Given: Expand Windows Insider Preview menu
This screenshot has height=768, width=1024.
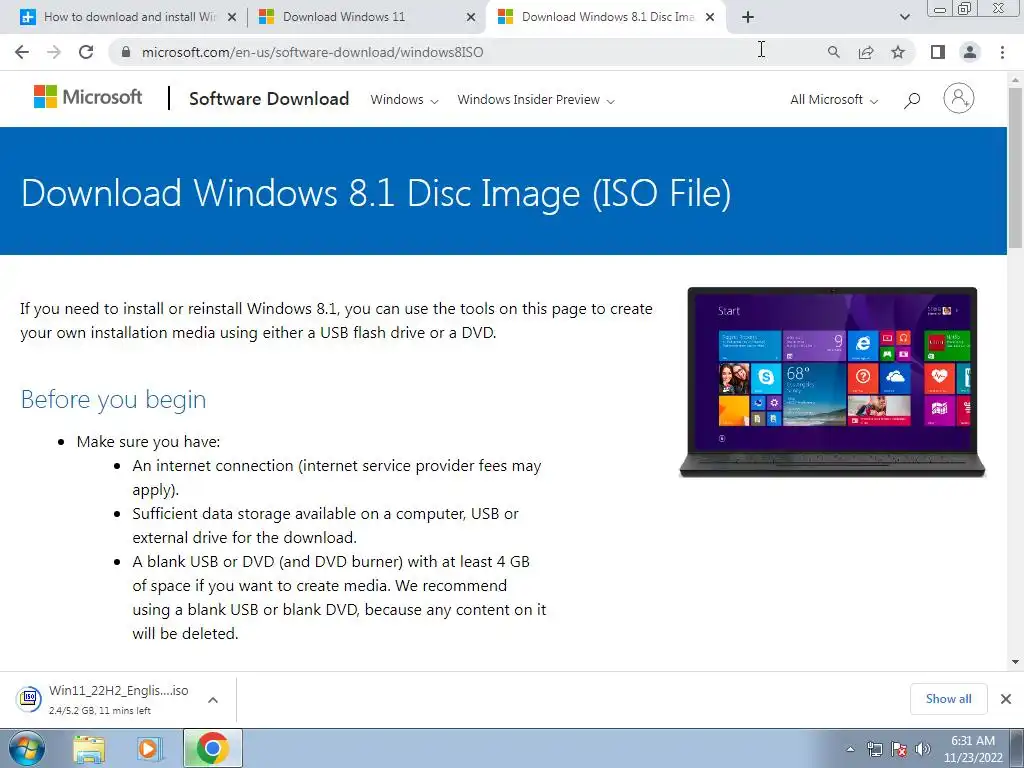Looking at the screenshot, I should point(536,100).
